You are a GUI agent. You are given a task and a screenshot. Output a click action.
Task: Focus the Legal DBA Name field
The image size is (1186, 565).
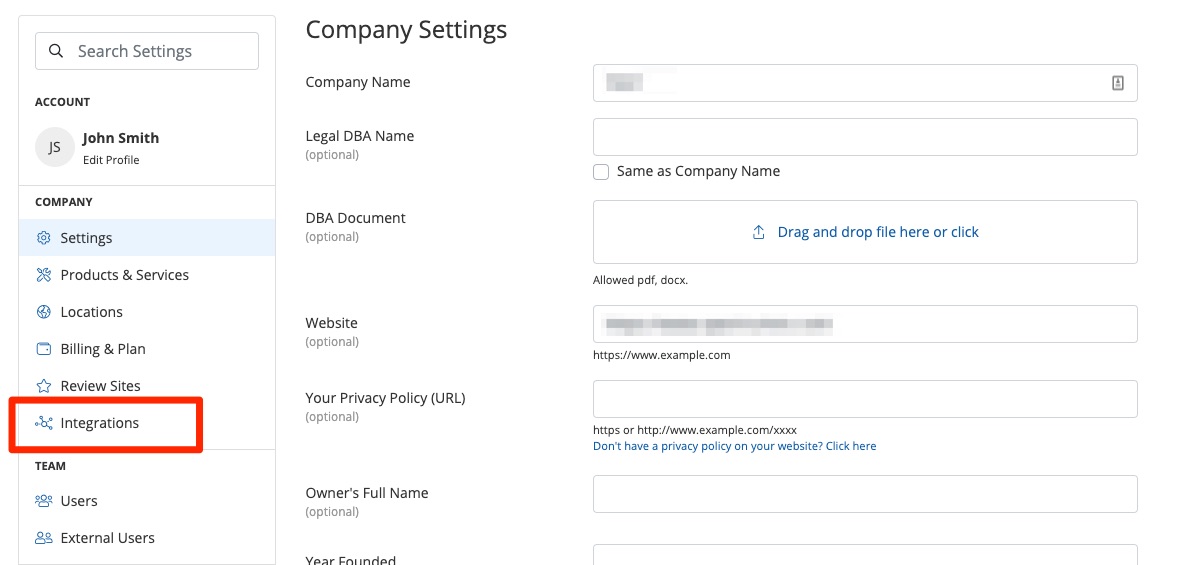point(865,137)
